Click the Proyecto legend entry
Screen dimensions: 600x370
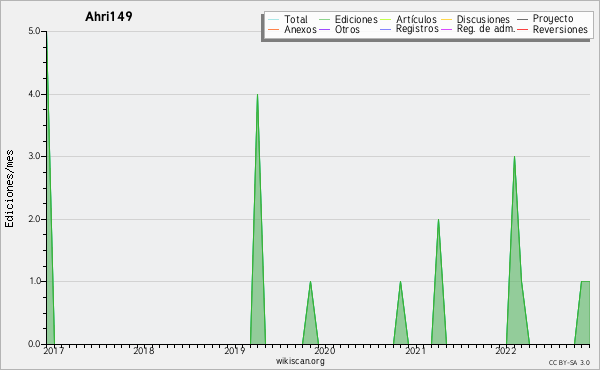(545, 19)
